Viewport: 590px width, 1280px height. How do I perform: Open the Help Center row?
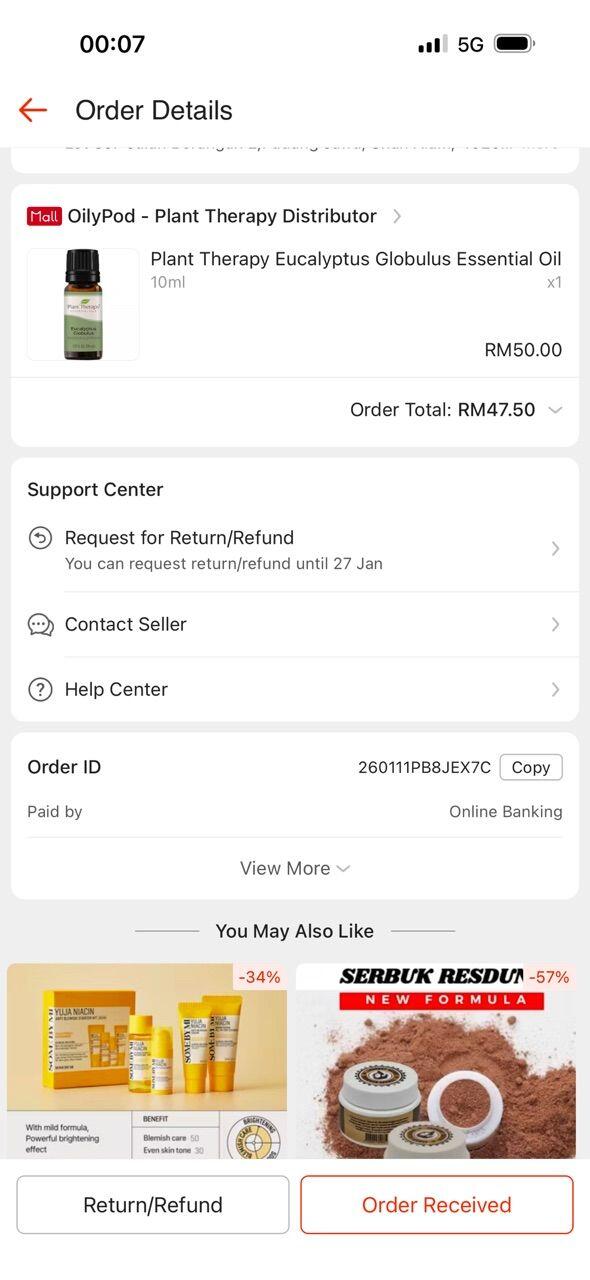[x=295, y=689]
